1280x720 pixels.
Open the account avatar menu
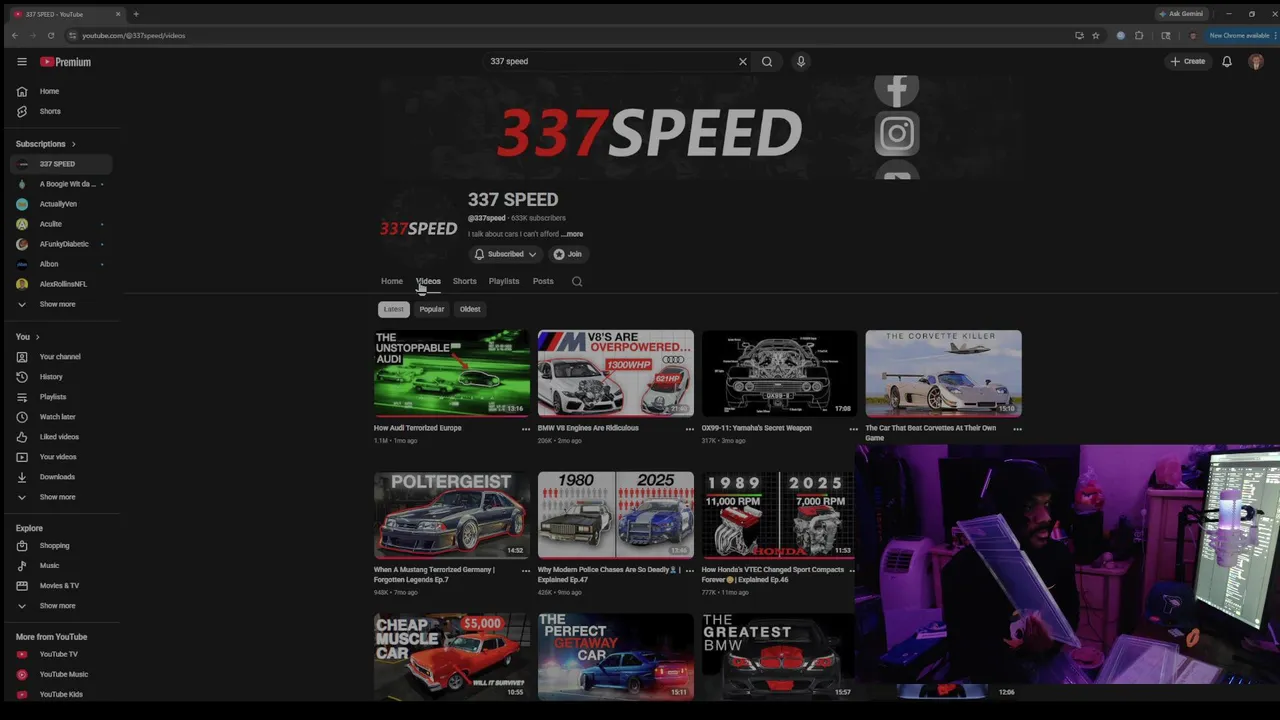tap(1256, 62)
